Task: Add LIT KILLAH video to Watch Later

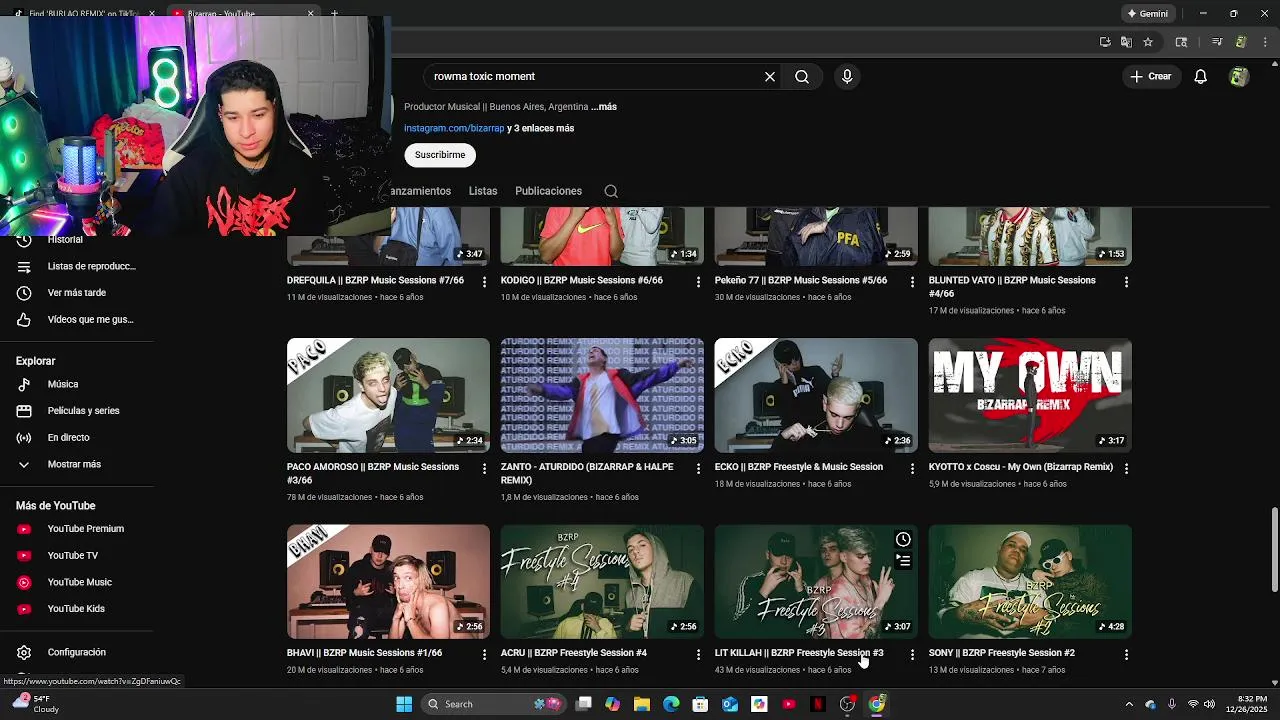Action: pos(903,540)
